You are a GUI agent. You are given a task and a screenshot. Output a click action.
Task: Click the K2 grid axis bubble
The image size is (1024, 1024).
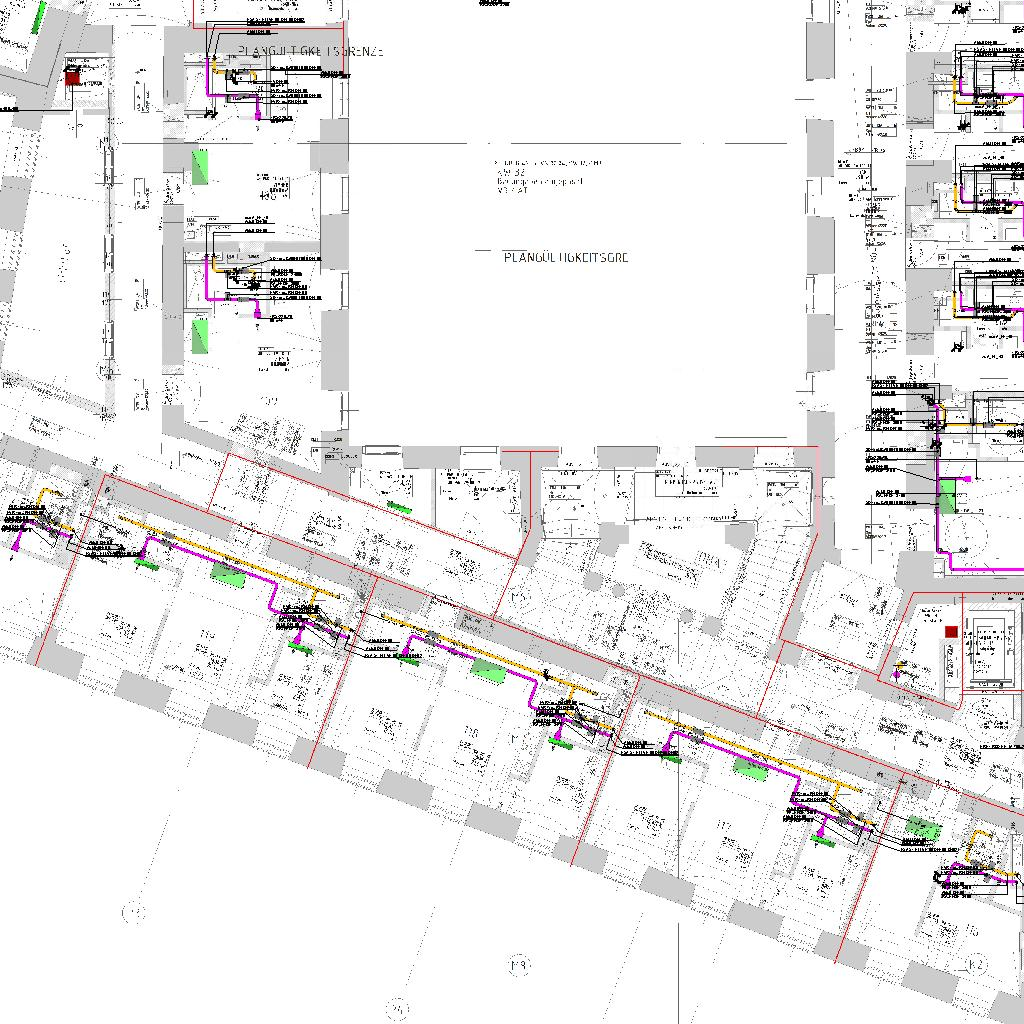pos(976,965)
